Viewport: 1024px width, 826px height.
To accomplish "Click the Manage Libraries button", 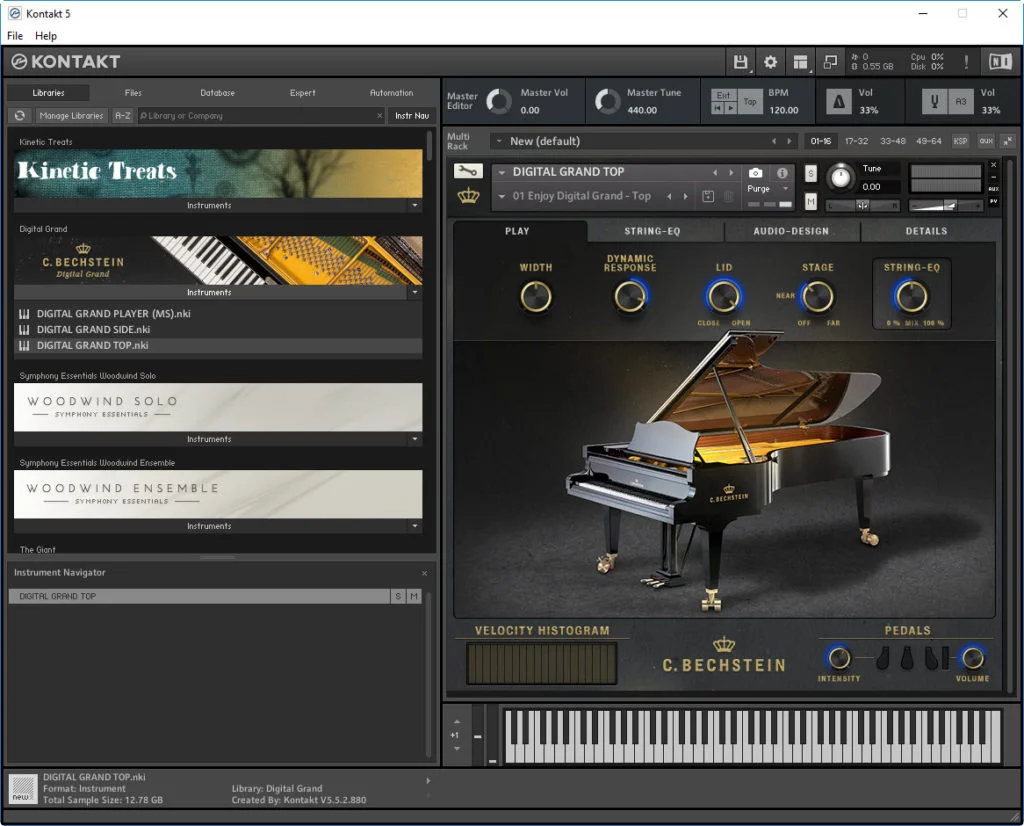I will point(71,116).
